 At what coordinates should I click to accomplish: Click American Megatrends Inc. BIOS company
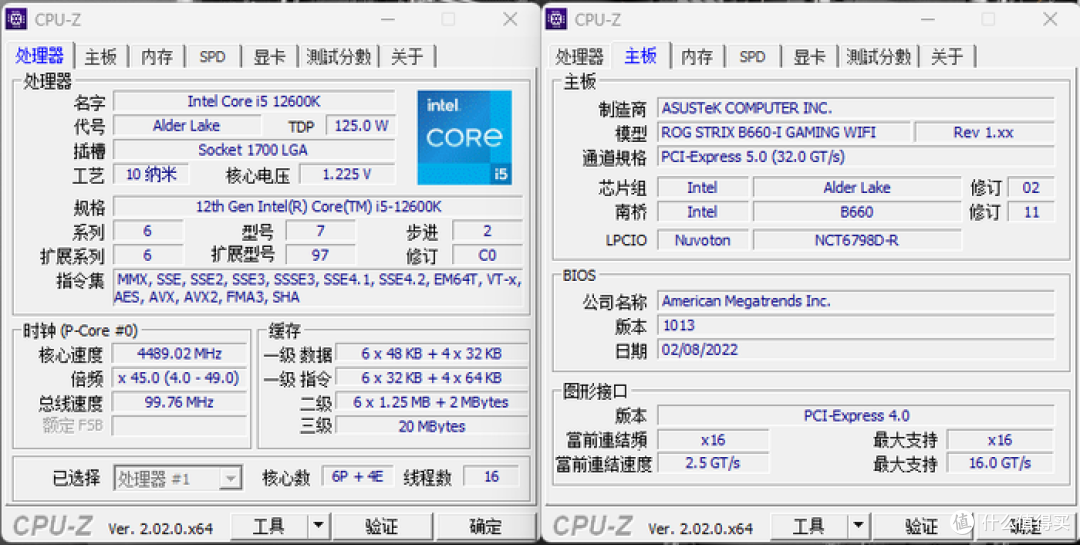[855, 301]
